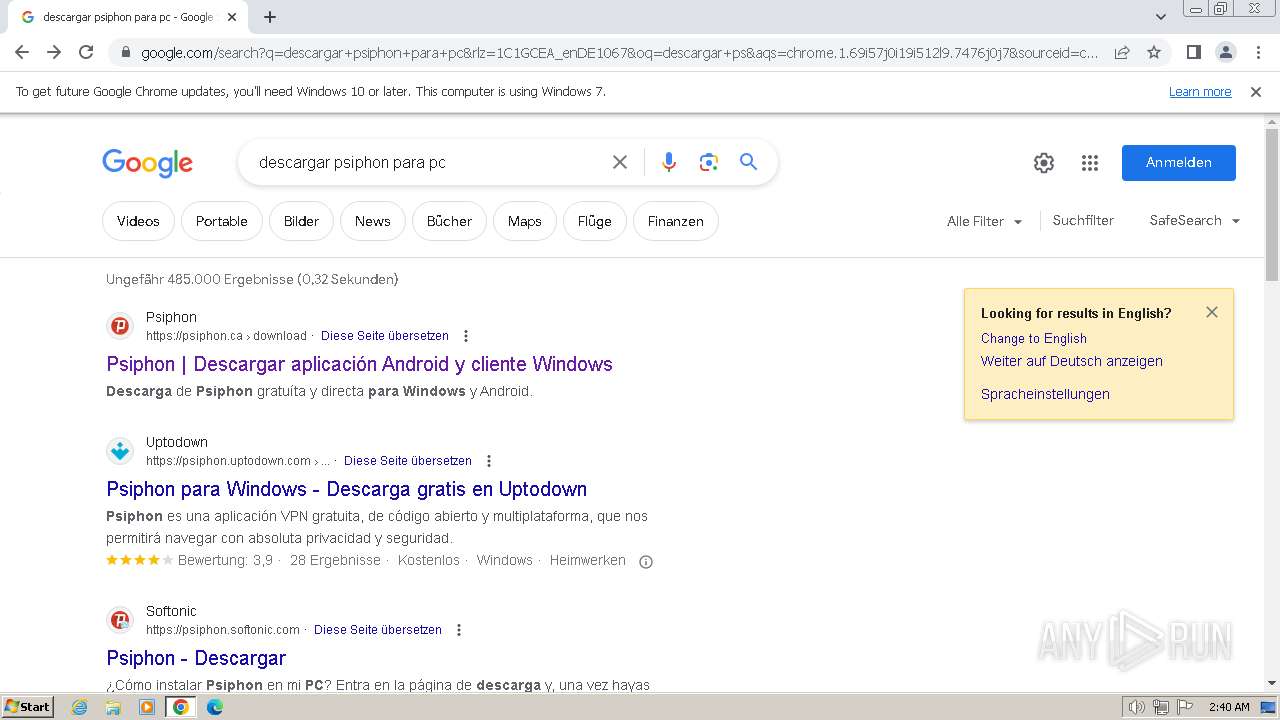Open Psiphon - Descargar Softonic result
Viewport: 1280px width, 720px height.
[x=196, y=658]
